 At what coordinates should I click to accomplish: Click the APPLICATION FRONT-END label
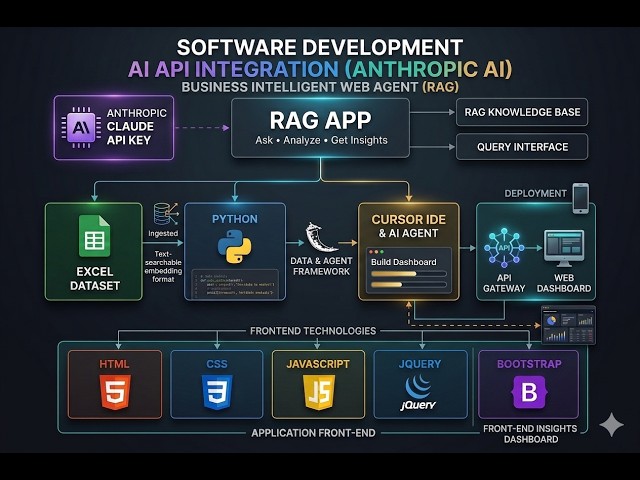pyautogui.click(x=313, y=433)
